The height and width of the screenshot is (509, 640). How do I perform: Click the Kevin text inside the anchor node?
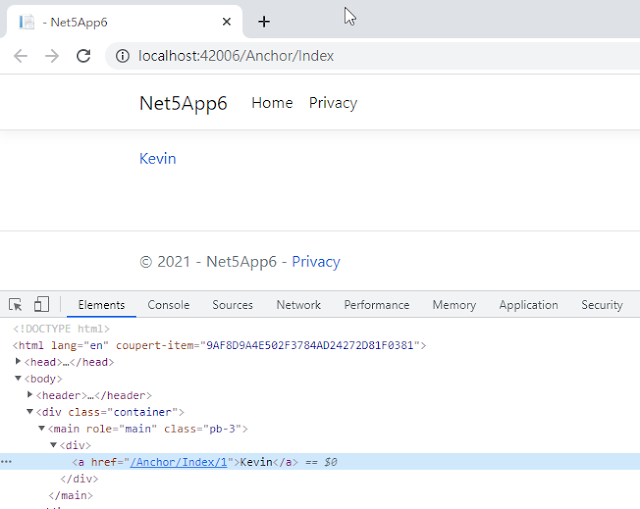(256, 462)
